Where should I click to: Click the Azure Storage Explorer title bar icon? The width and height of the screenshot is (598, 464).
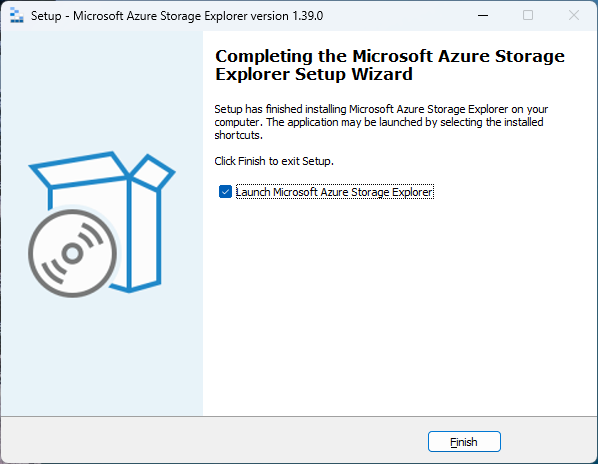pos(16,16)
